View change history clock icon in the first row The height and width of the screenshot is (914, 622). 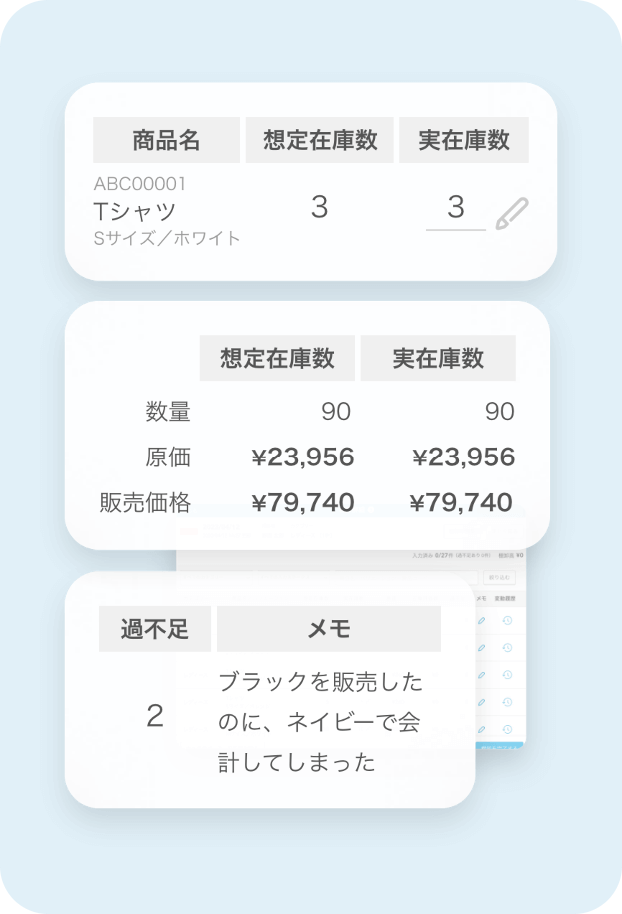point(507,620)
